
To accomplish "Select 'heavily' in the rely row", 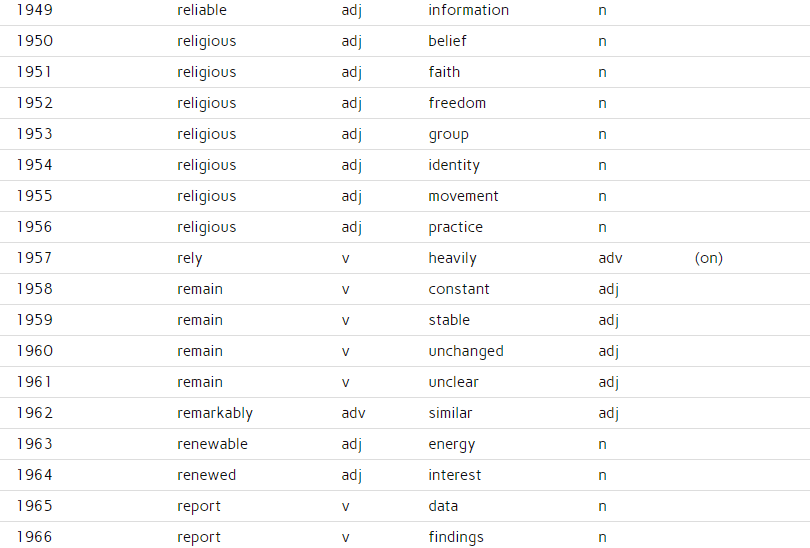I will click(x=453, y=259).
